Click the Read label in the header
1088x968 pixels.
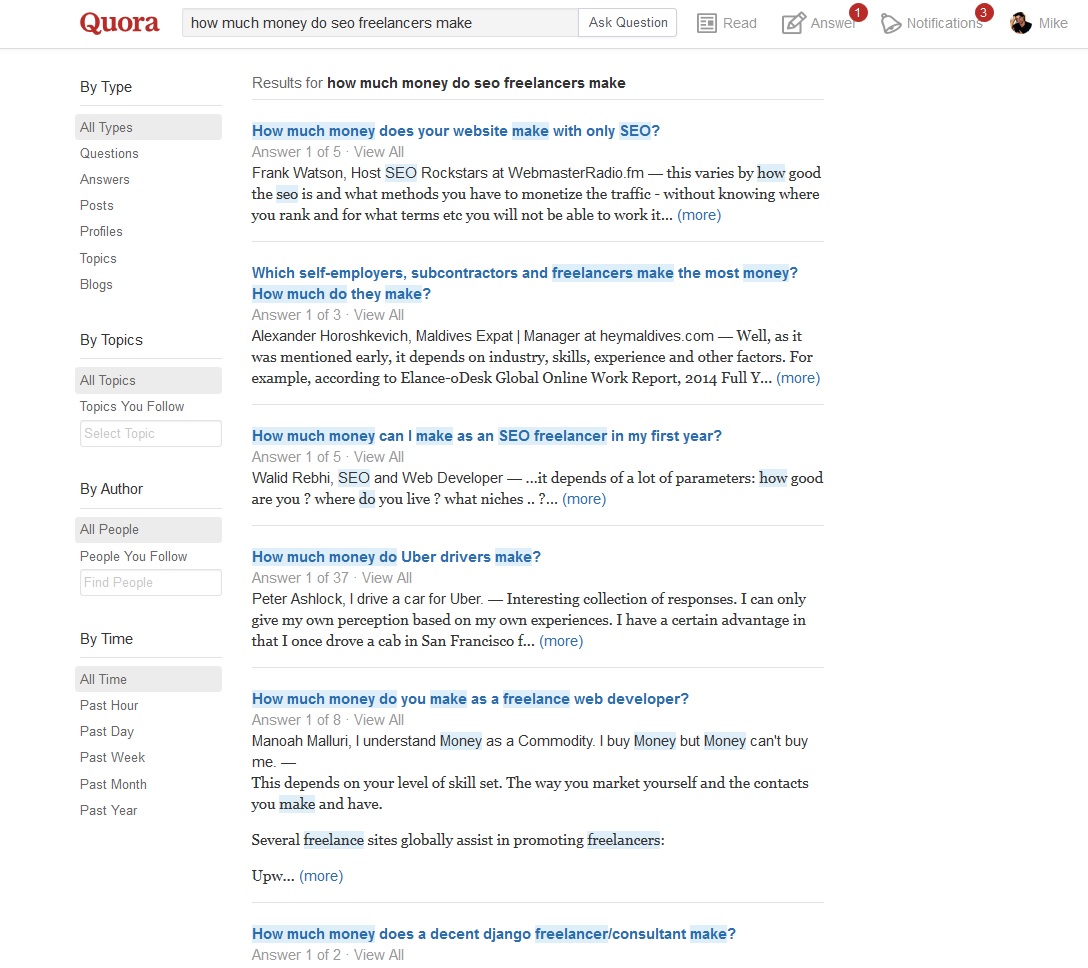[740, 24]
